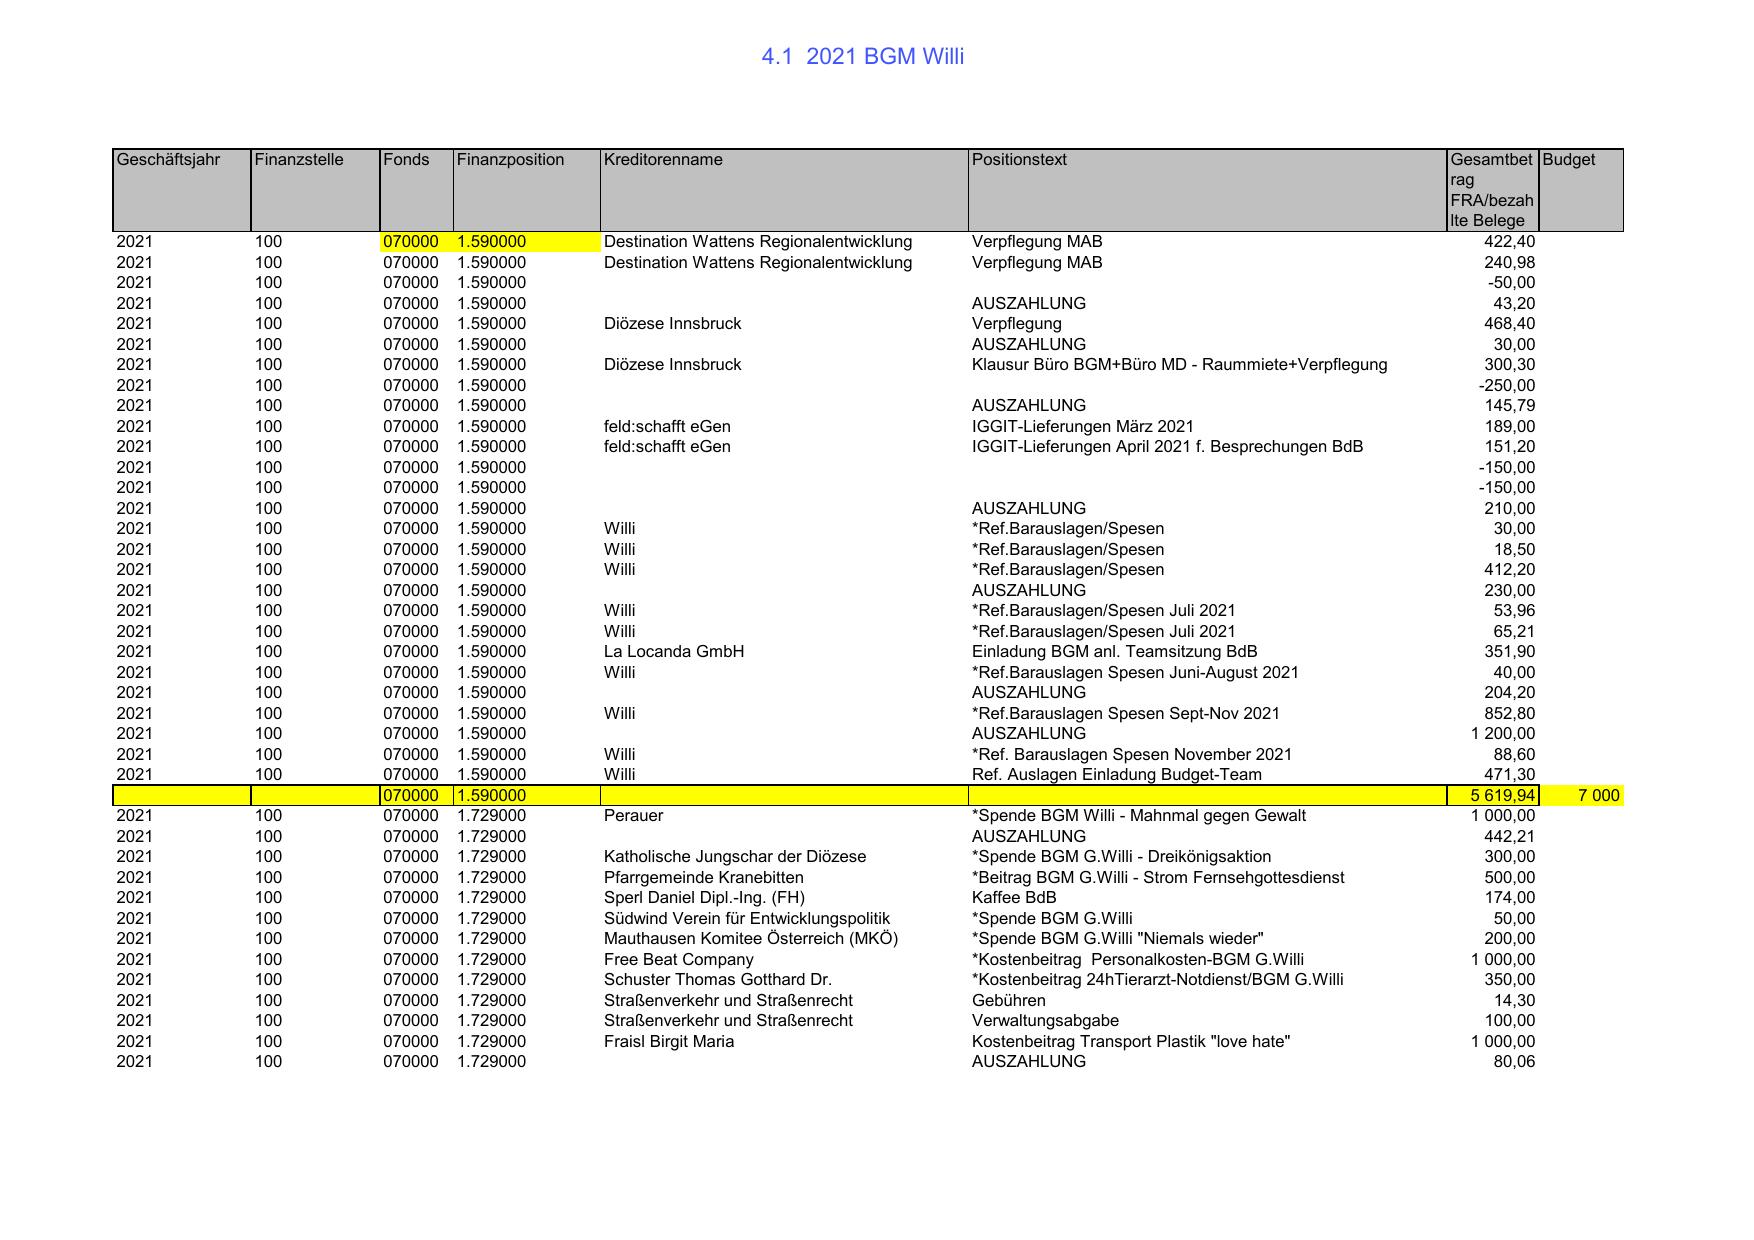Select the Geschäftsjahr column header

coord(168,160)
